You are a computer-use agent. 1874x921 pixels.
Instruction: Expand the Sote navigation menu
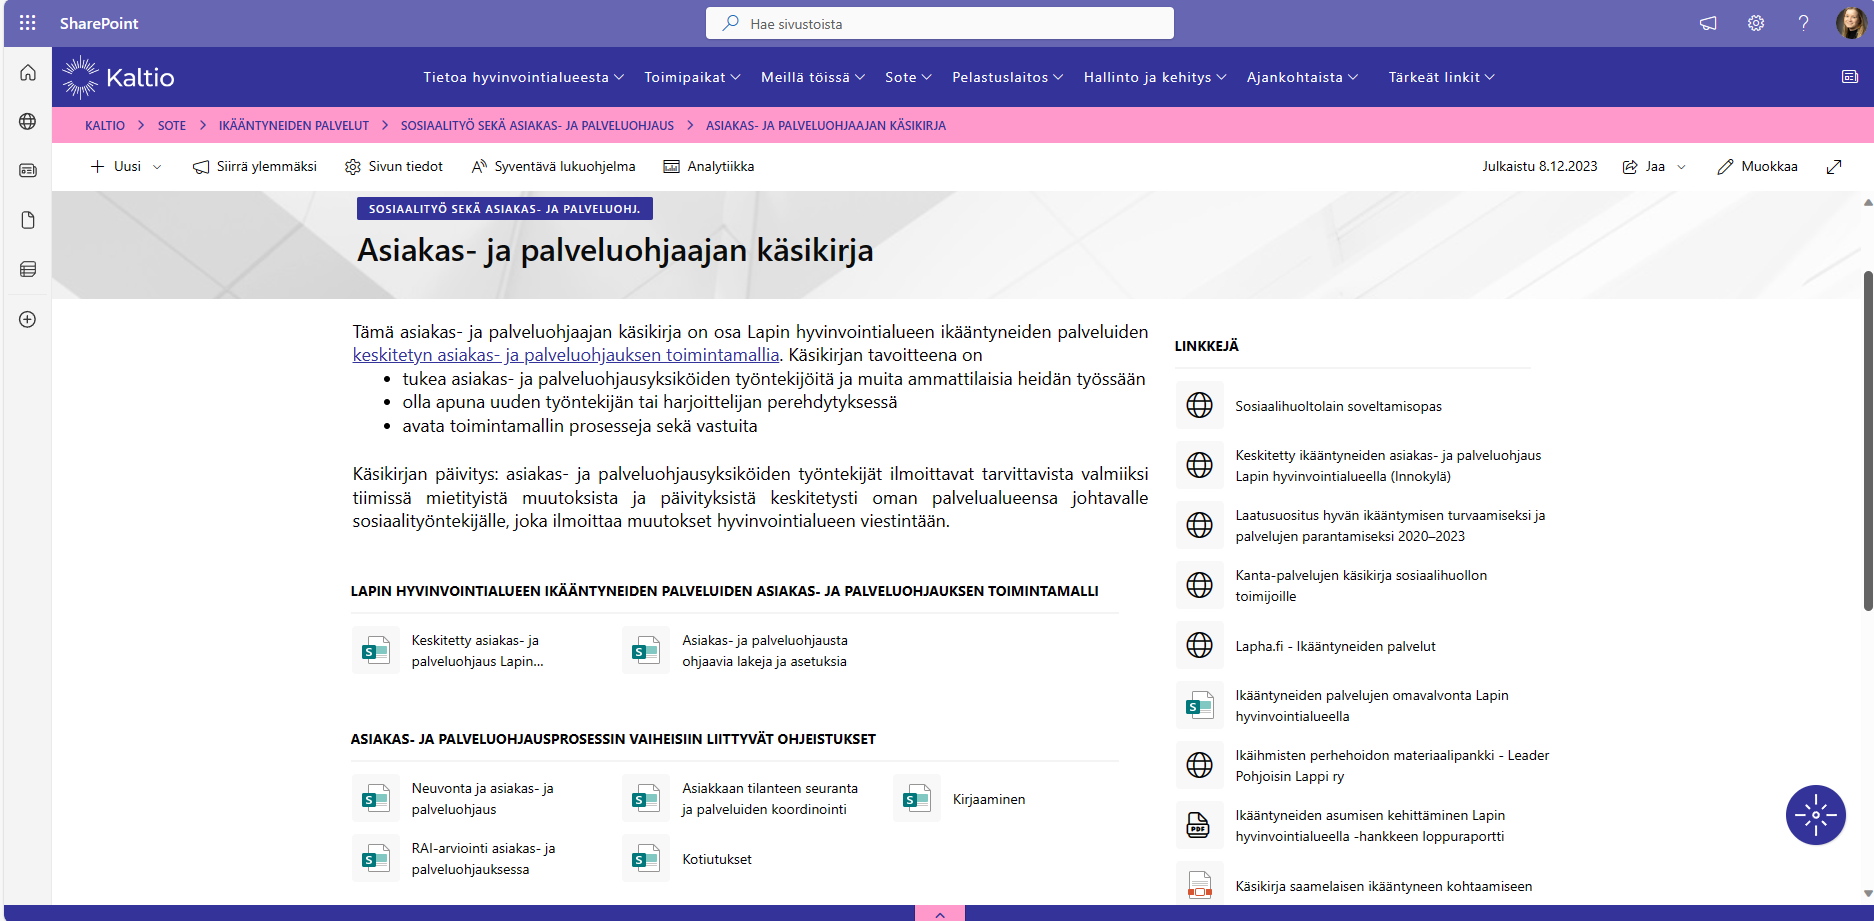coord(908,77)
